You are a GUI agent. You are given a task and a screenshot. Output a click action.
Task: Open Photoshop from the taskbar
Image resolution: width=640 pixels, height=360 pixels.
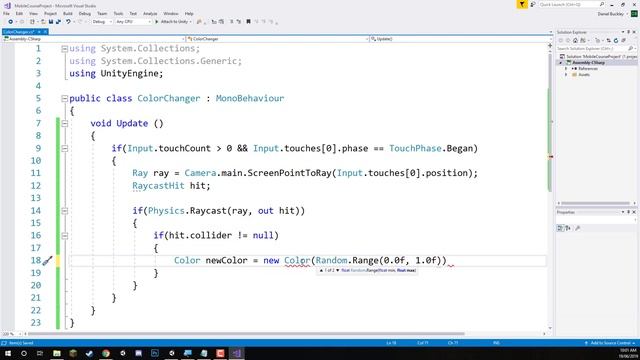click(x=155, y=353)
